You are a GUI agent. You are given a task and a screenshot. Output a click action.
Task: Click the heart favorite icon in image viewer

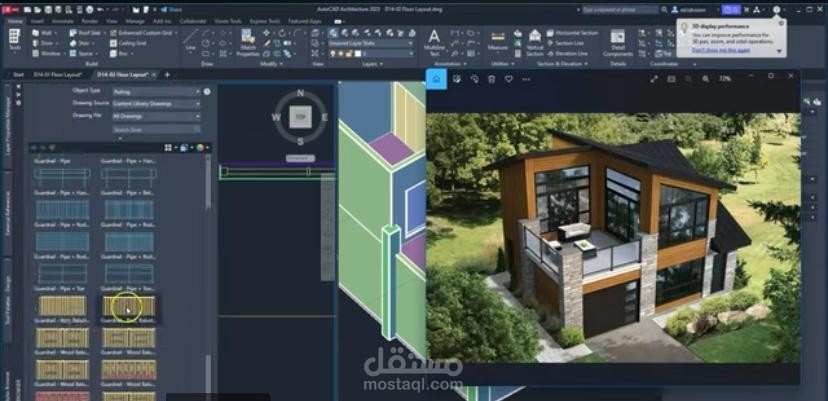[x=509, y=79]
